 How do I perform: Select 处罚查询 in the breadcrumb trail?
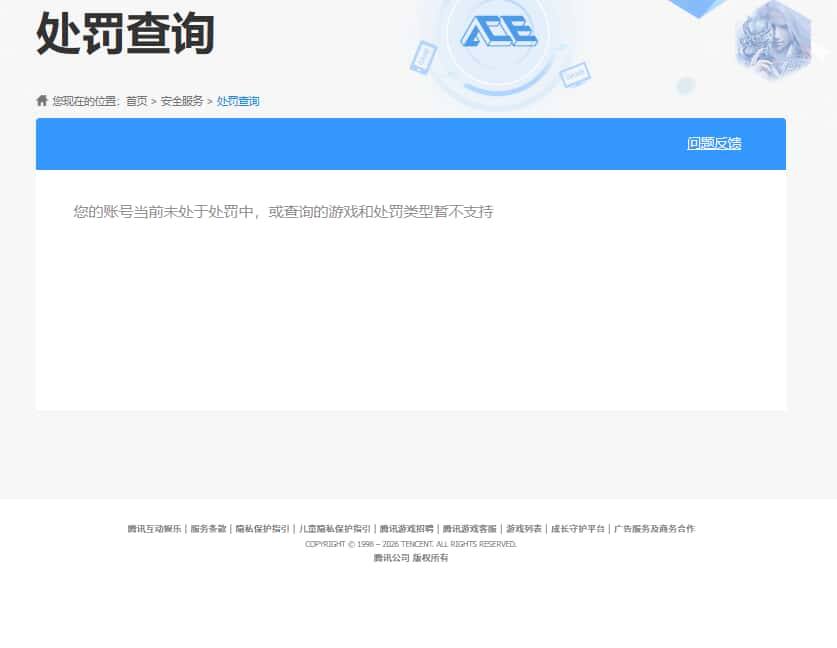tap(237, 101)
